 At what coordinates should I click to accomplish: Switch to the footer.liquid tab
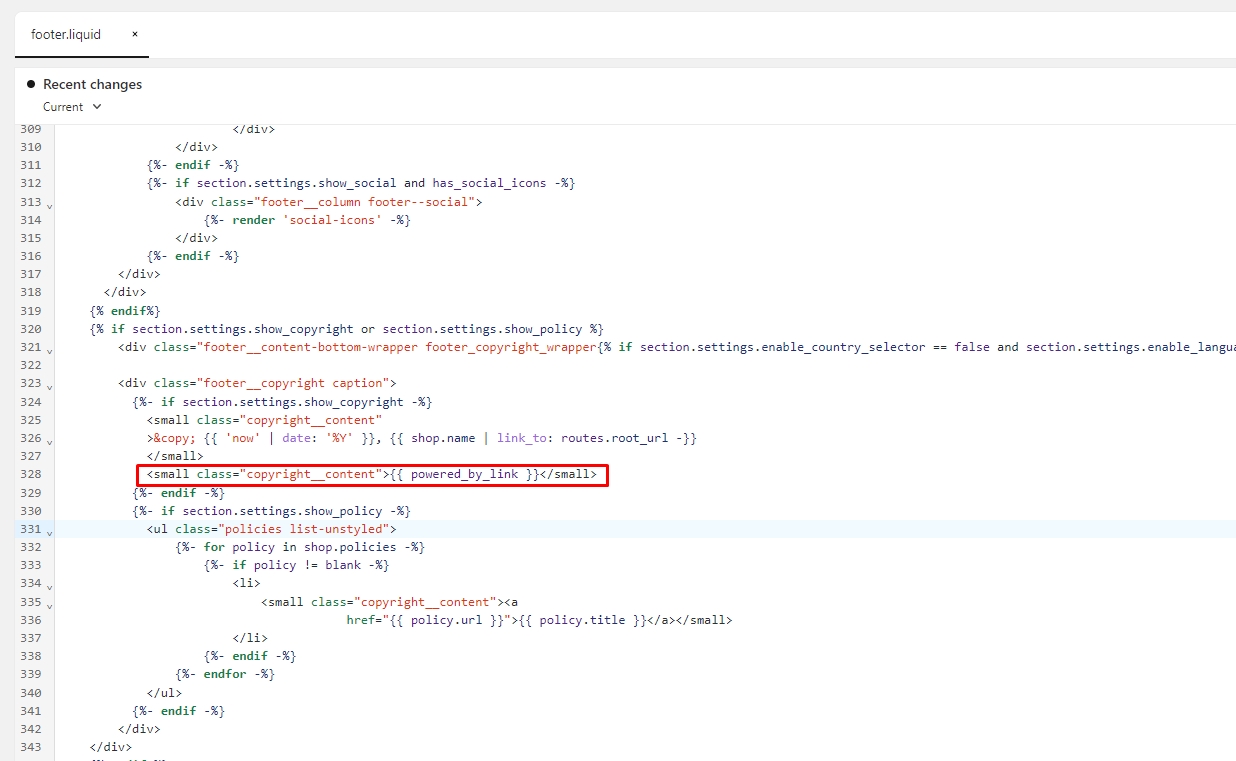point(66,34)
